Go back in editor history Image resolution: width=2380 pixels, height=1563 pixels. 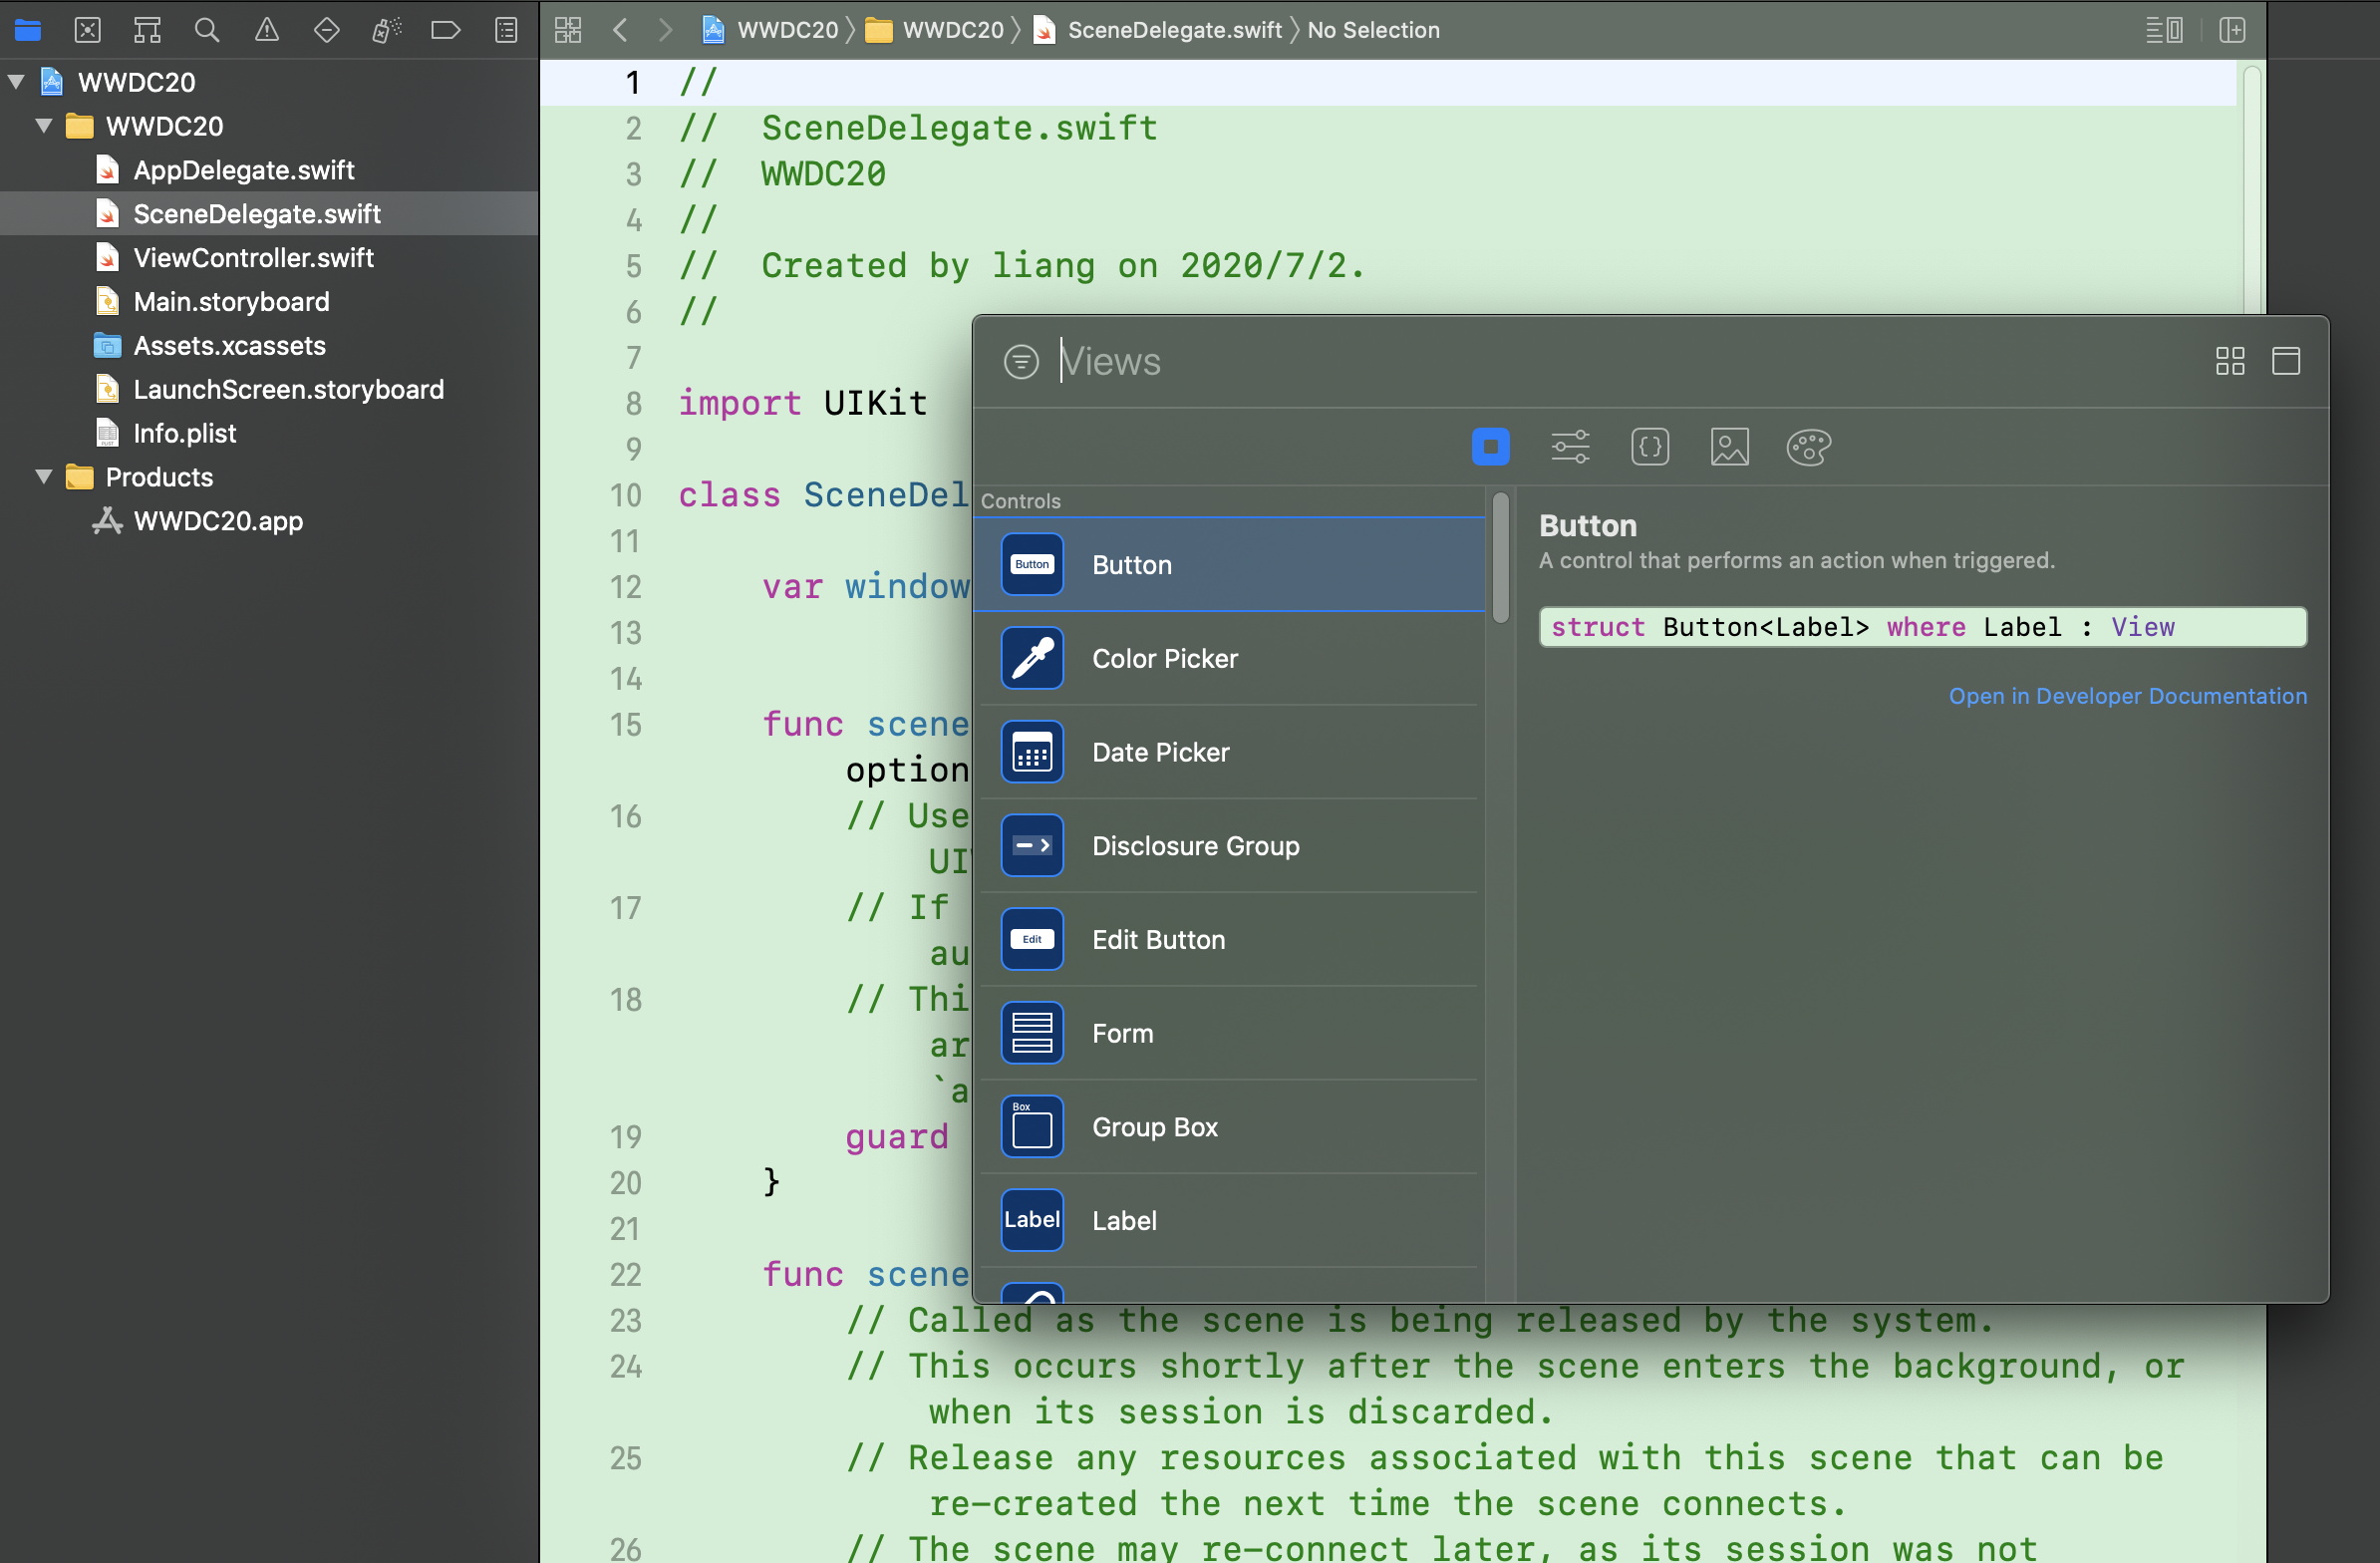coord(620,30)
